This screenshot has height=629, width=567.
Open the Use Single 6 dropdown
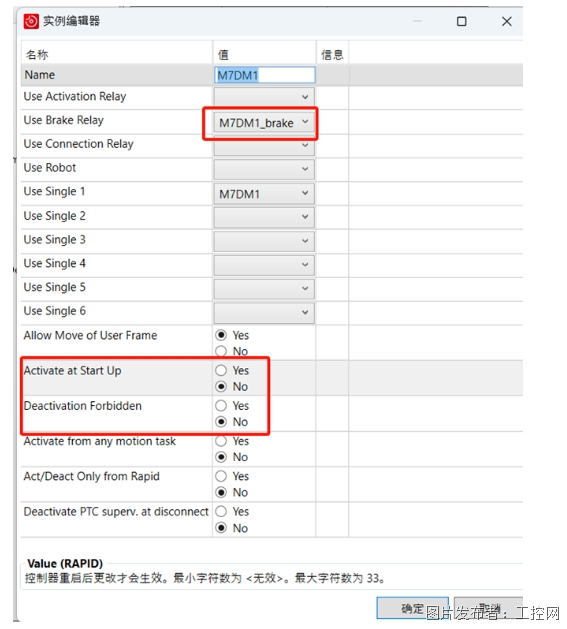click(264, 312)
